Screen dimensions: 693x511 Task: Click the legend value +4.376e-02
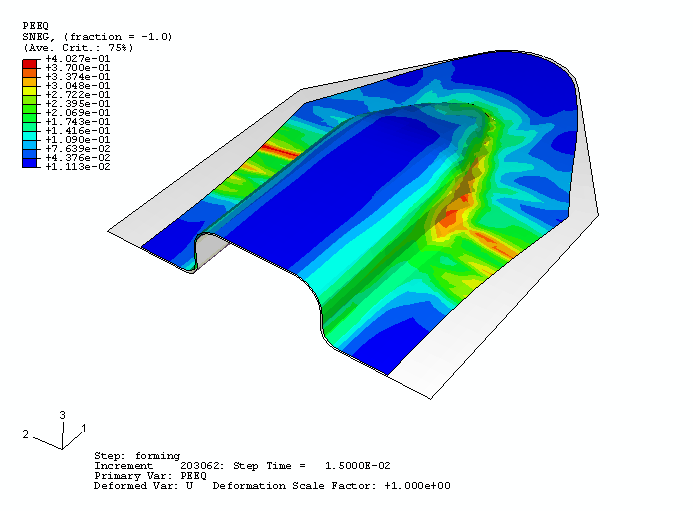(78, 158)
